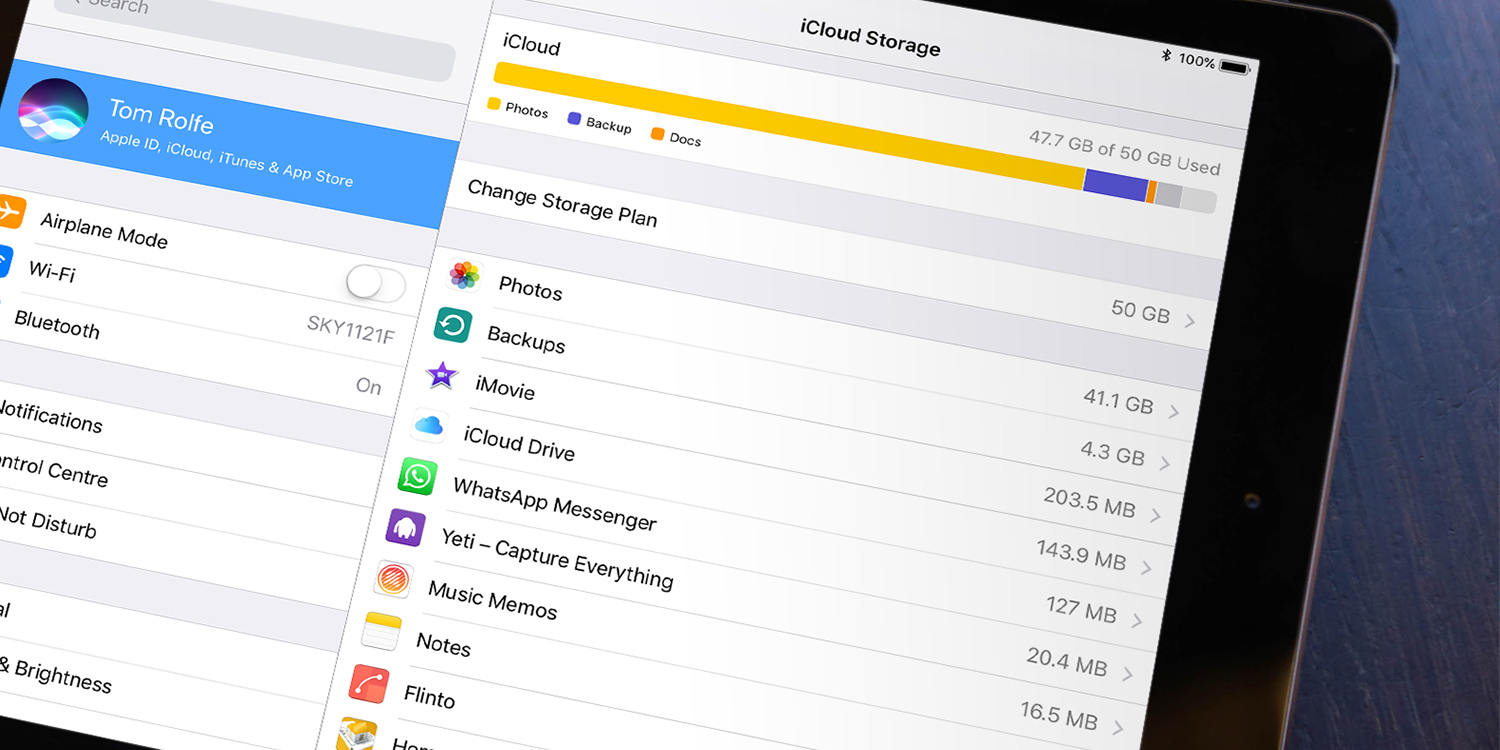Tap the Yeti app icon
Screen dimensions: 1500x750
(x=405, y=527)
